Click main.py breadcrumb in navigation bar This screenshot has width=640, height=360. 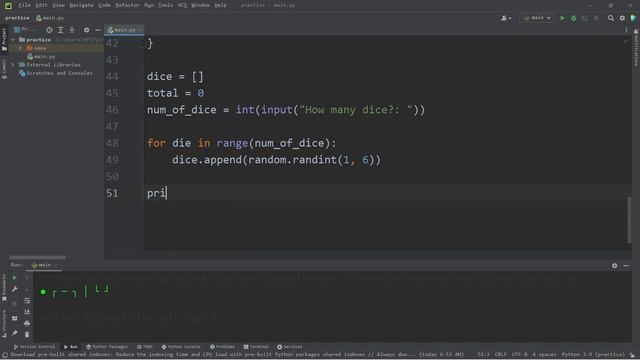click(50, 18)
